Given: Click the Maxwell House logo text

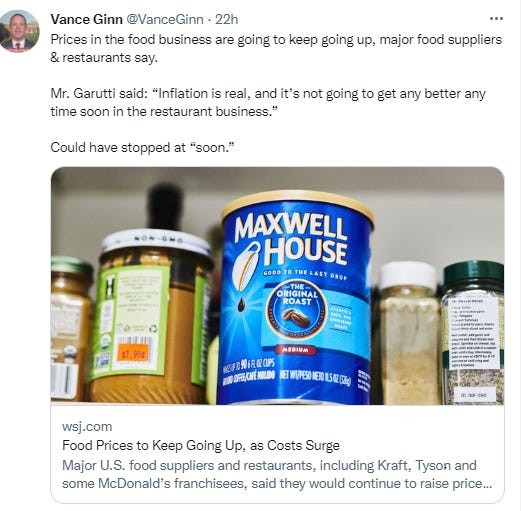Looking at the screenshot, I should [x=290, y=240].
